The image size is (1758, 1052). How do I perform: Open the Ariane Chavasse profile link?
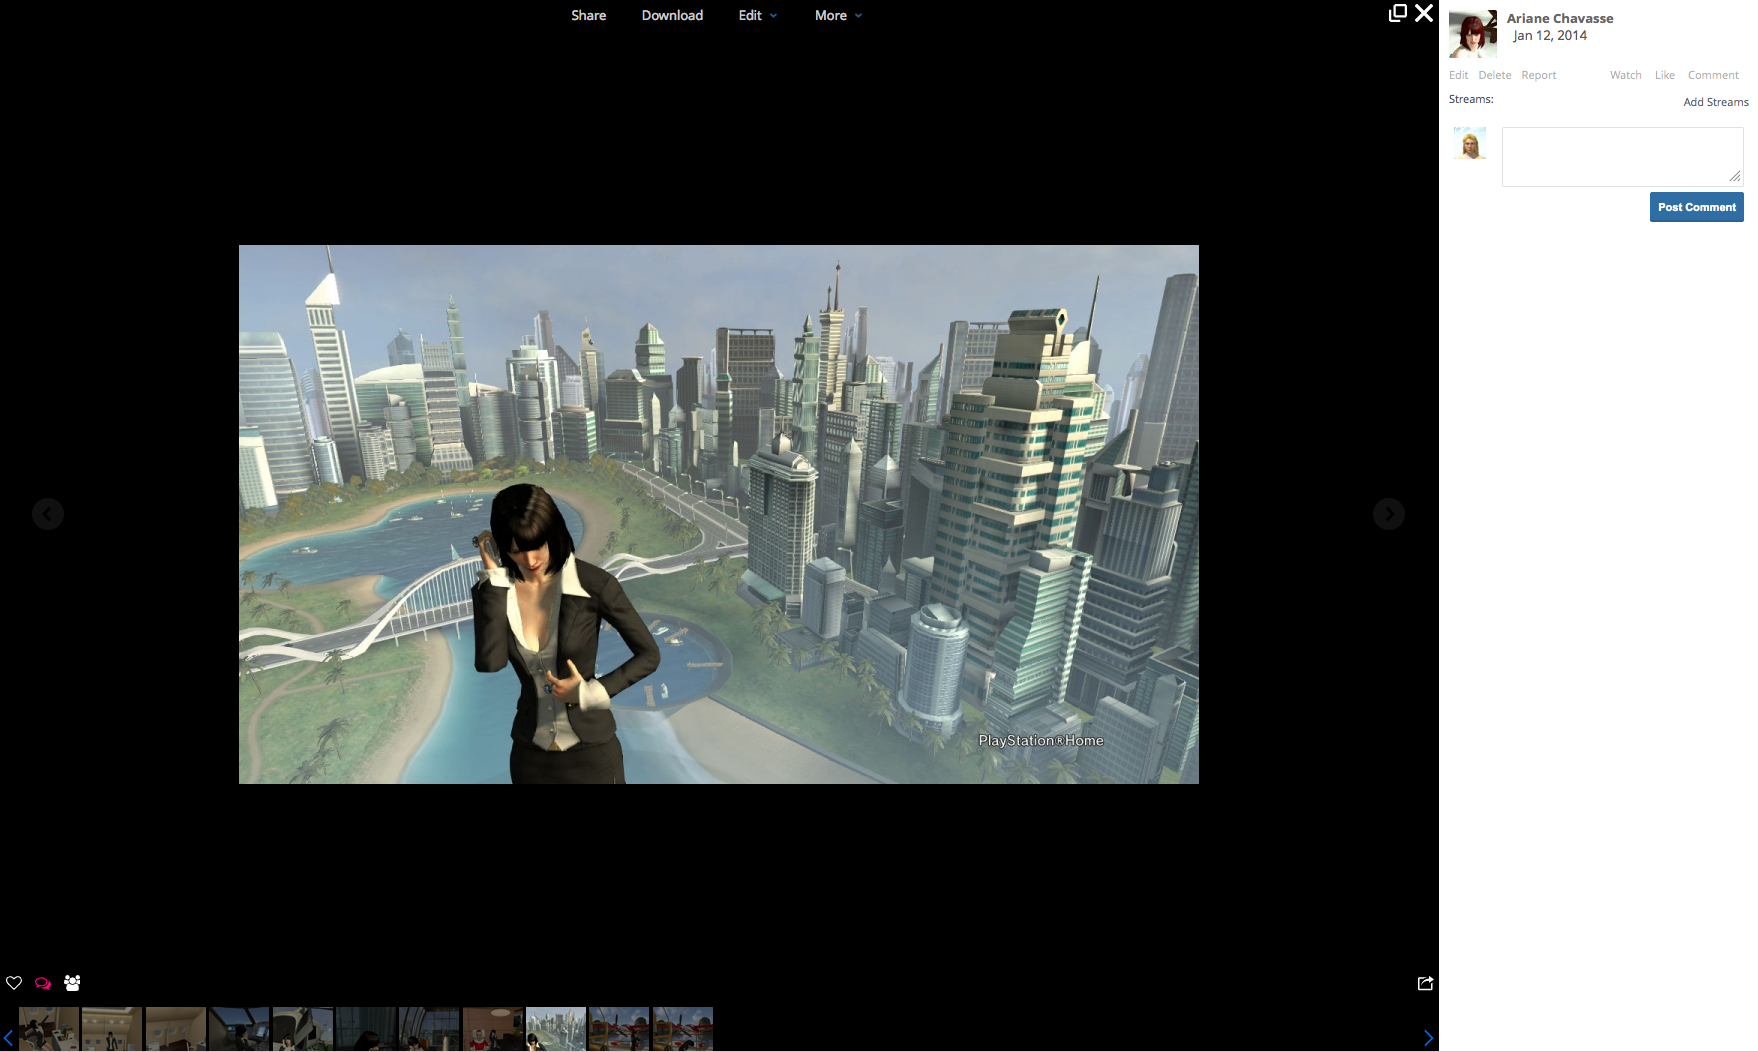point(1560,18)
